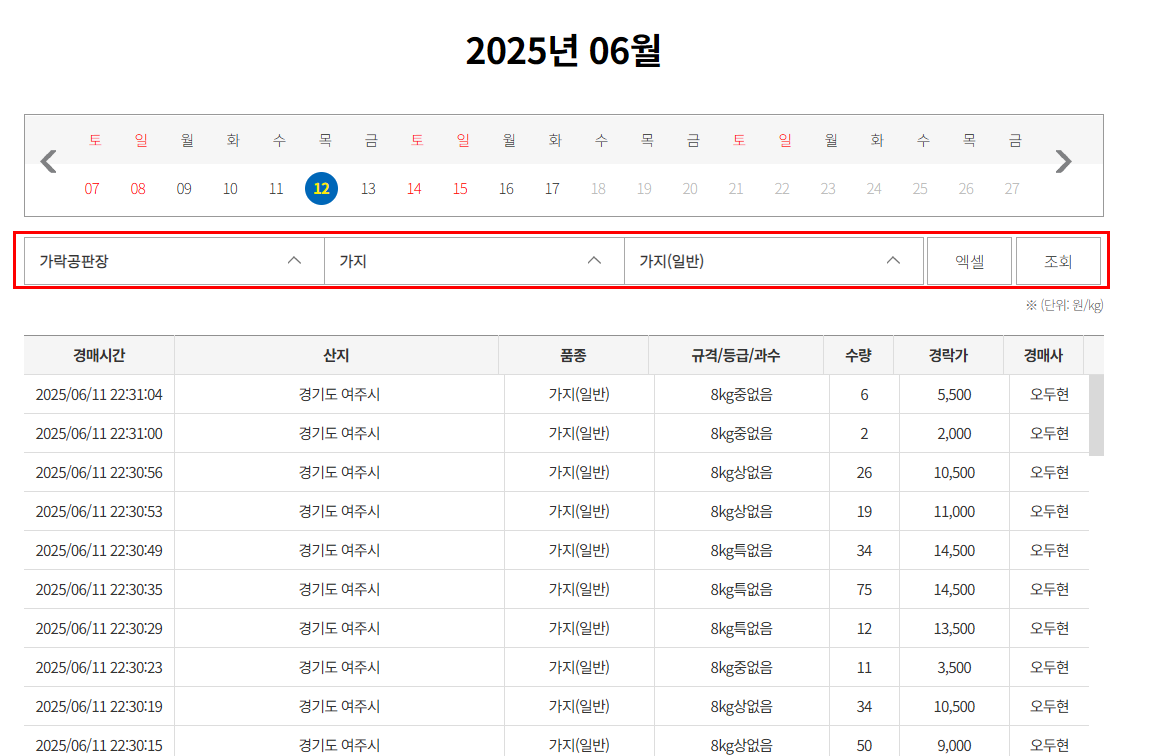The height and width of the screenshot is (756, 1170).
Task: Select greyed date 27
Action: [x=1012, y=189]
